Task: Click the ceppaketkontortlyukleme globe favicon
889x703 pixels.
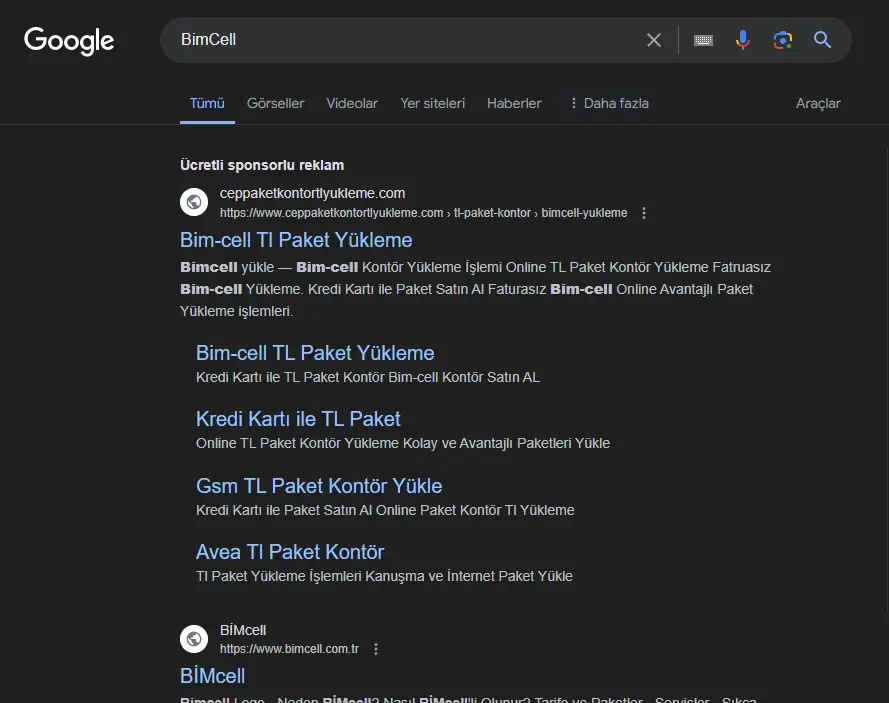Action: (x=194, y=202)
